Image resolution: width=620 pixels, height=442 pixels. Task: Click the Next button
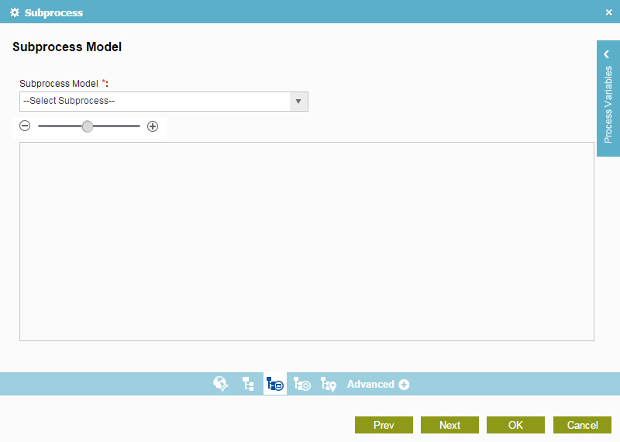click(450, 425)
